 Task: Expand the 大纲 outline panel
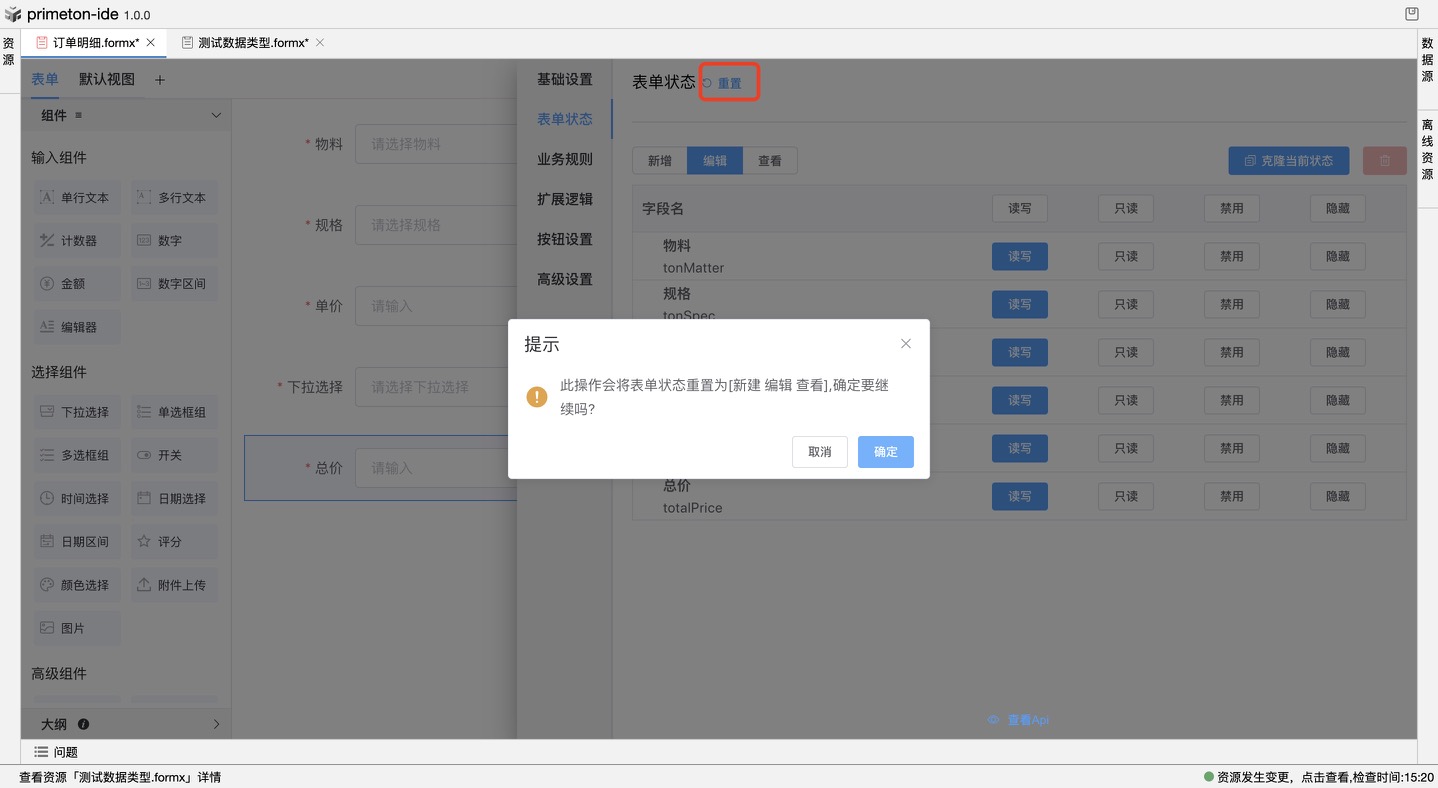(215, 723)
